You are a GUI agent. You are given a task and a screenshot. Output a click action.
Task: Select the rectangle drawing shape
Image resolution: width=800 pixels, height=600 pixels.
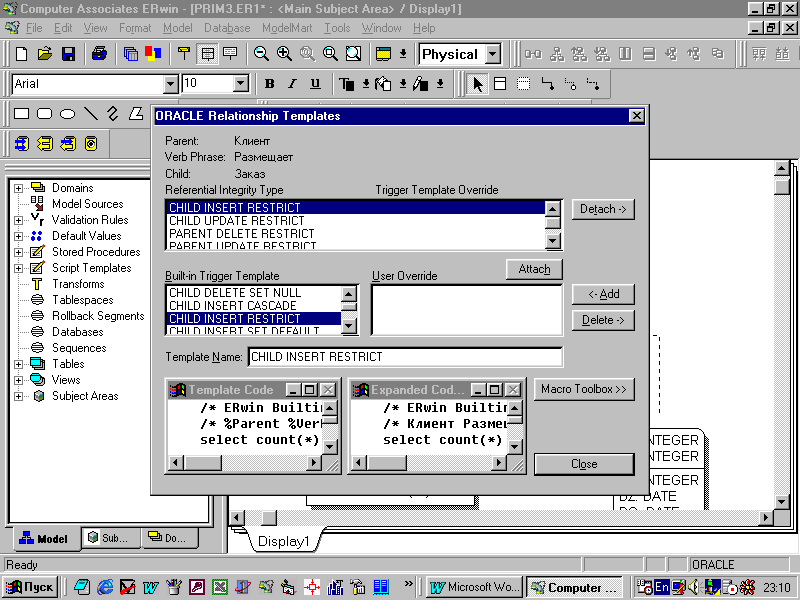21,113
